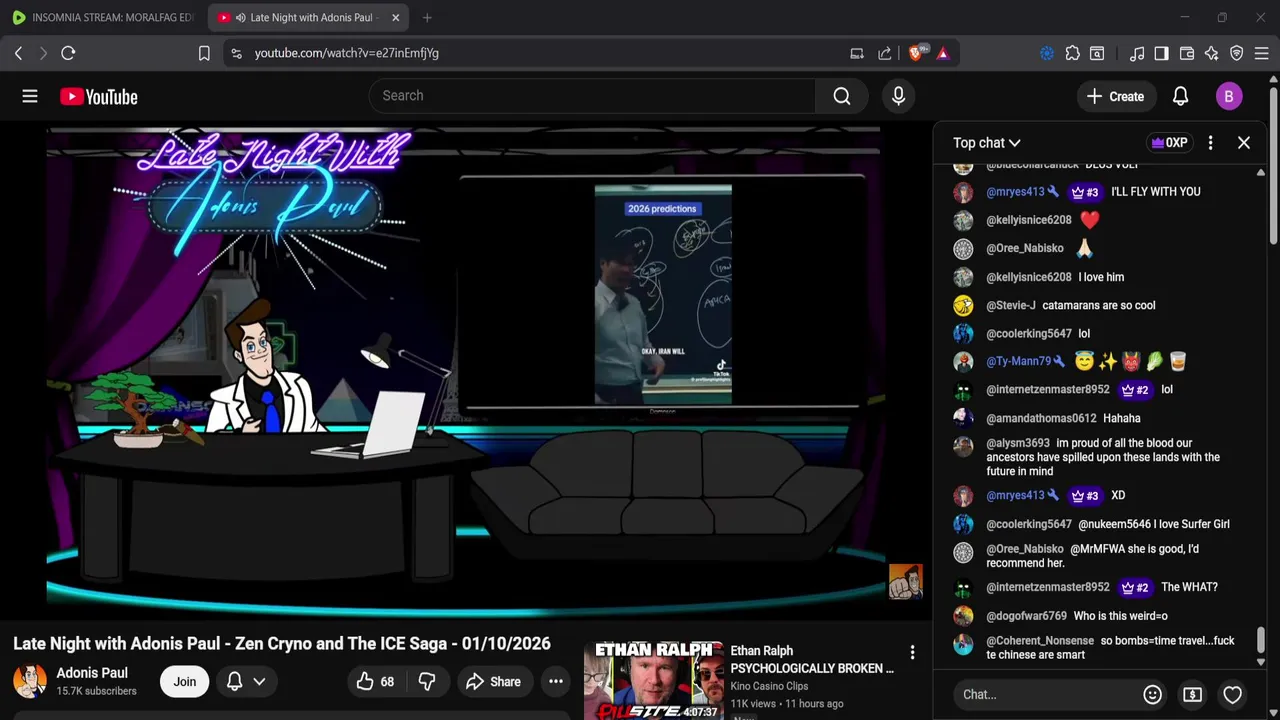Image resolution: width=1280 pixels, height=720 pixels.
Task: Focus the YouTube search field
Action: point(592,96)
